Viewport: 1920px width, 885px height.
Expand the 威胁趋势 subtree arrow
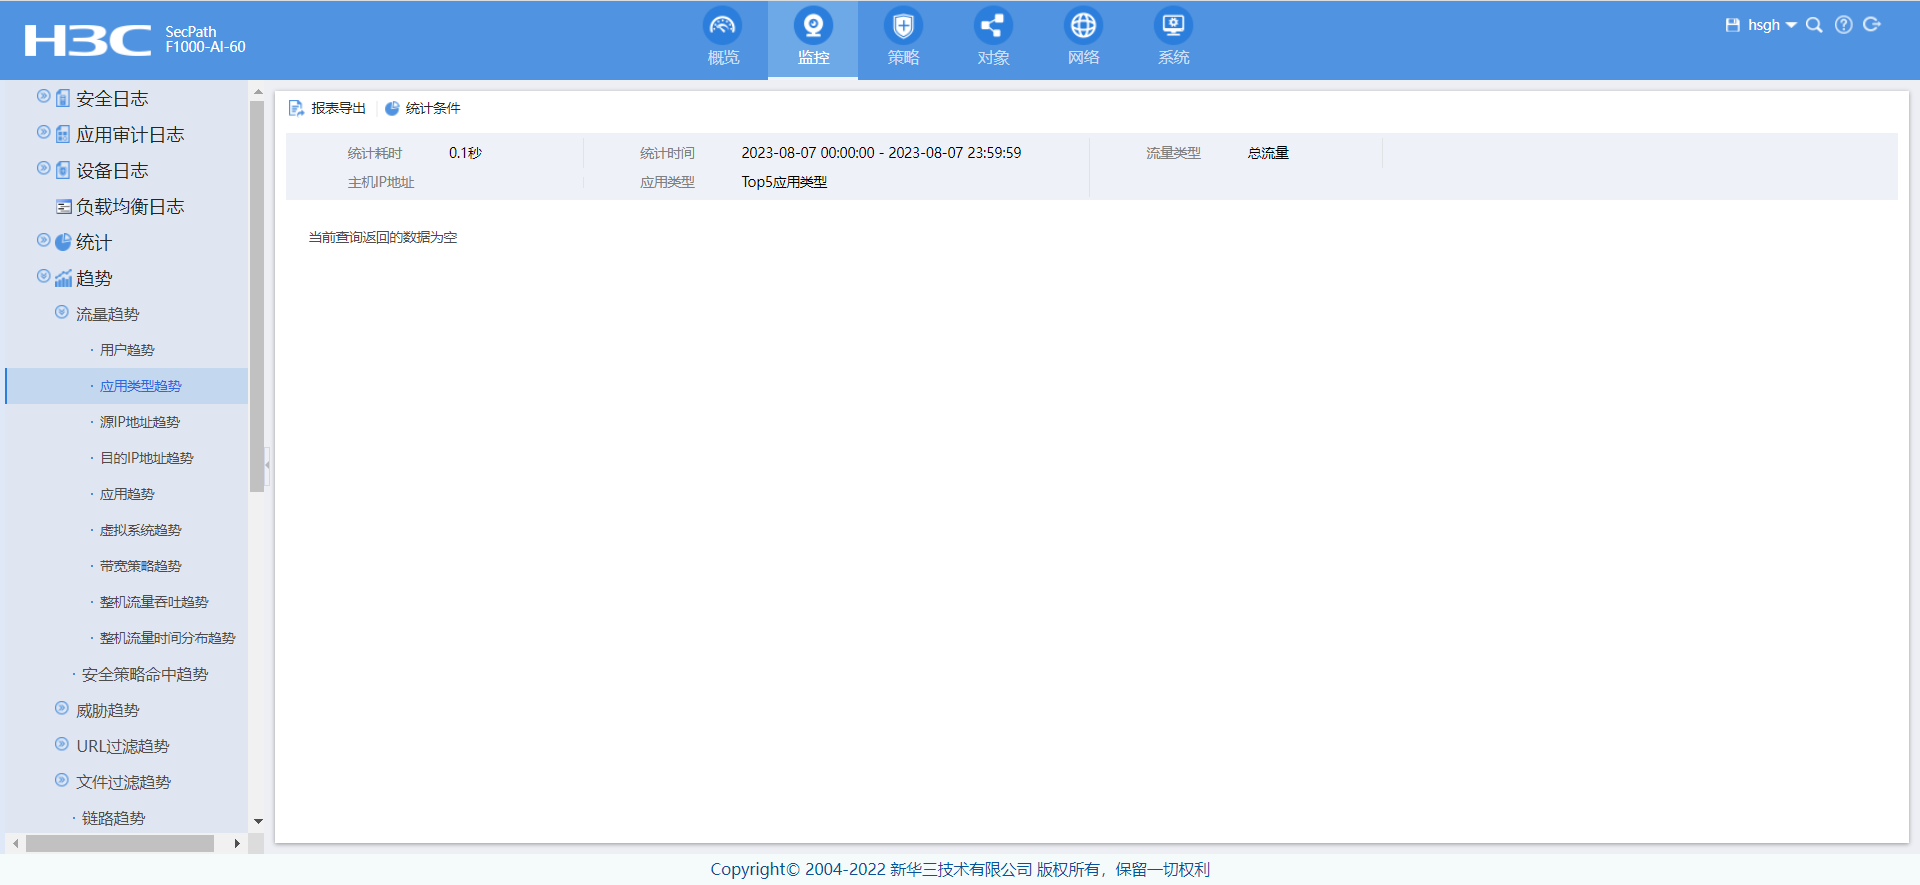62,708
